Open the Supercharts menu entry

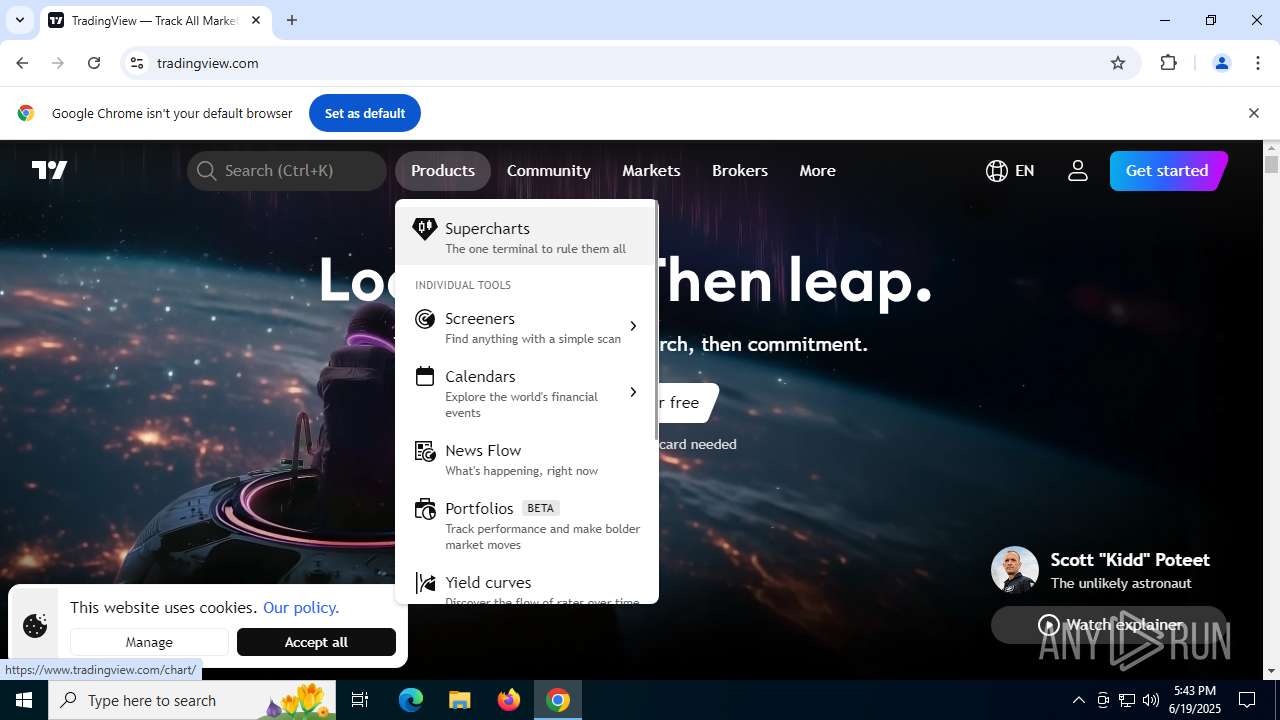(x=527, y=237)
